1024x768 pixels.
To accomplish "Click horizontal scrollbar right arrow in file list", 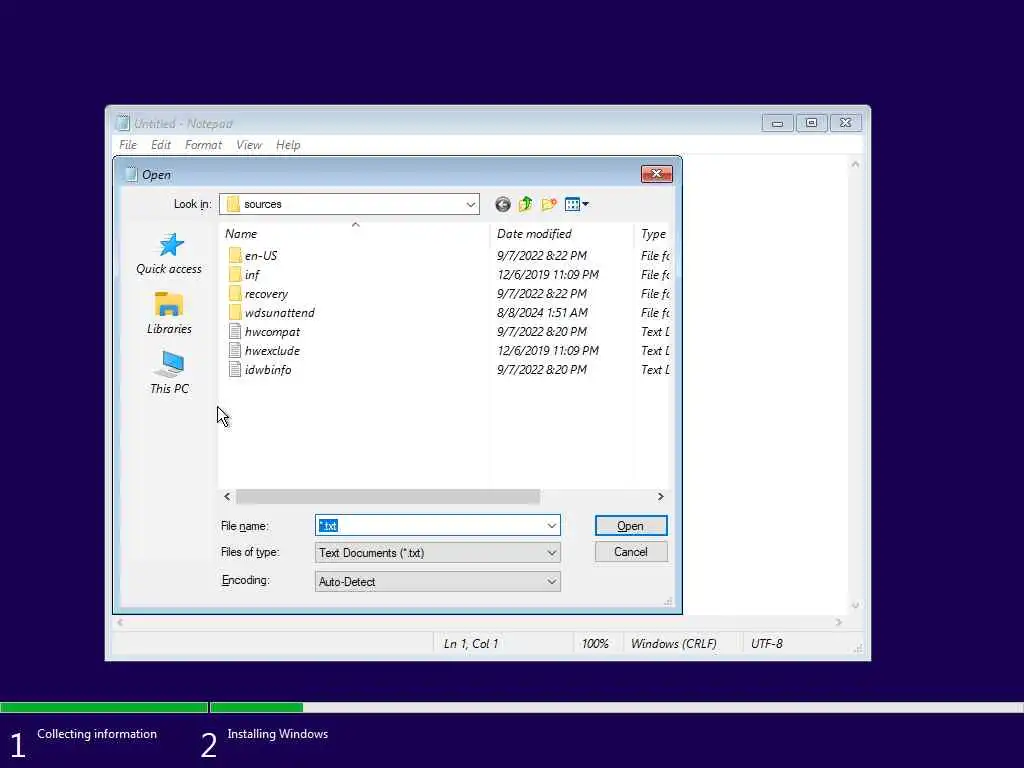I will point(661,497).
